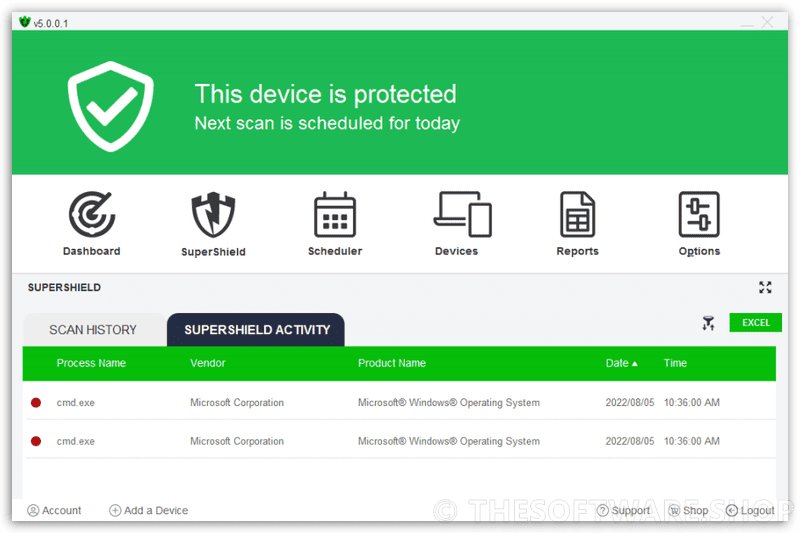
Task: Click Add a Device
Action: pos(148,510)
